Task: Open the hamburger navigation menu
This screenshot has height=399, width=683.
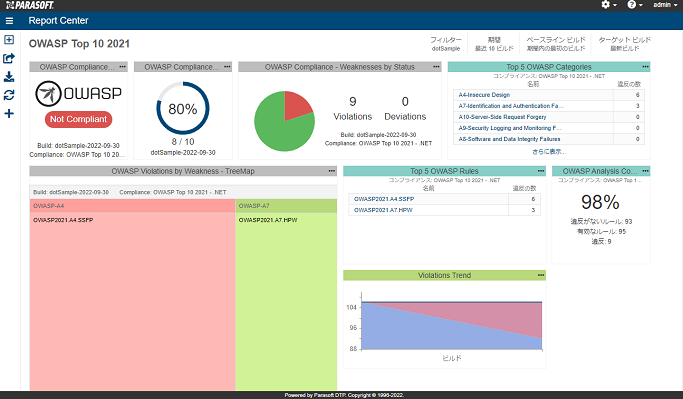Action: point(9,20)
